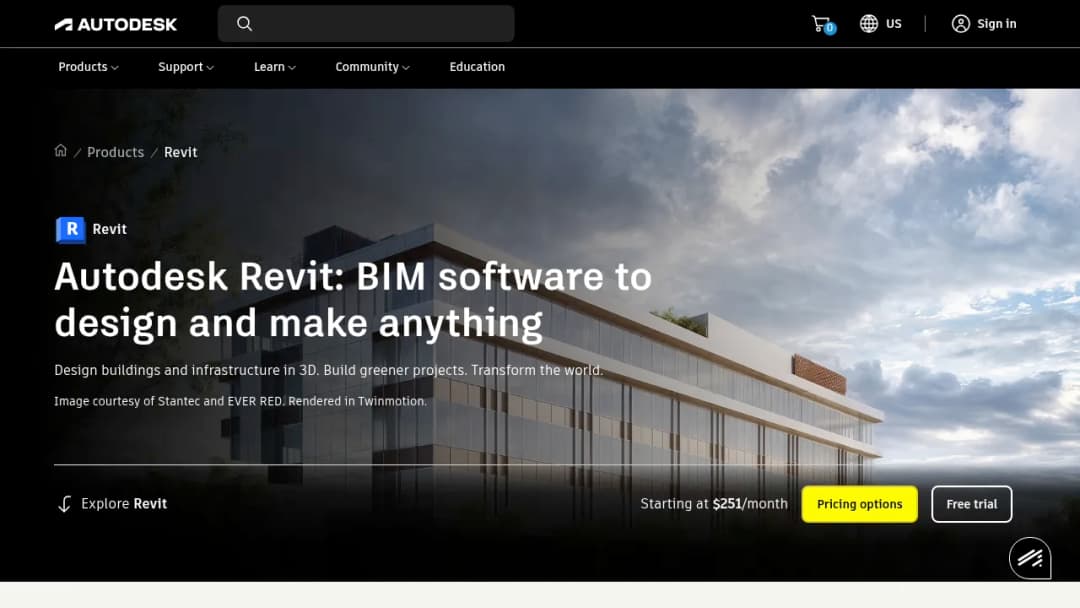This screenshot has width=1080, height=608.
Task: Click the Explore Revit down-arrow icon
Action: [64, 504]
